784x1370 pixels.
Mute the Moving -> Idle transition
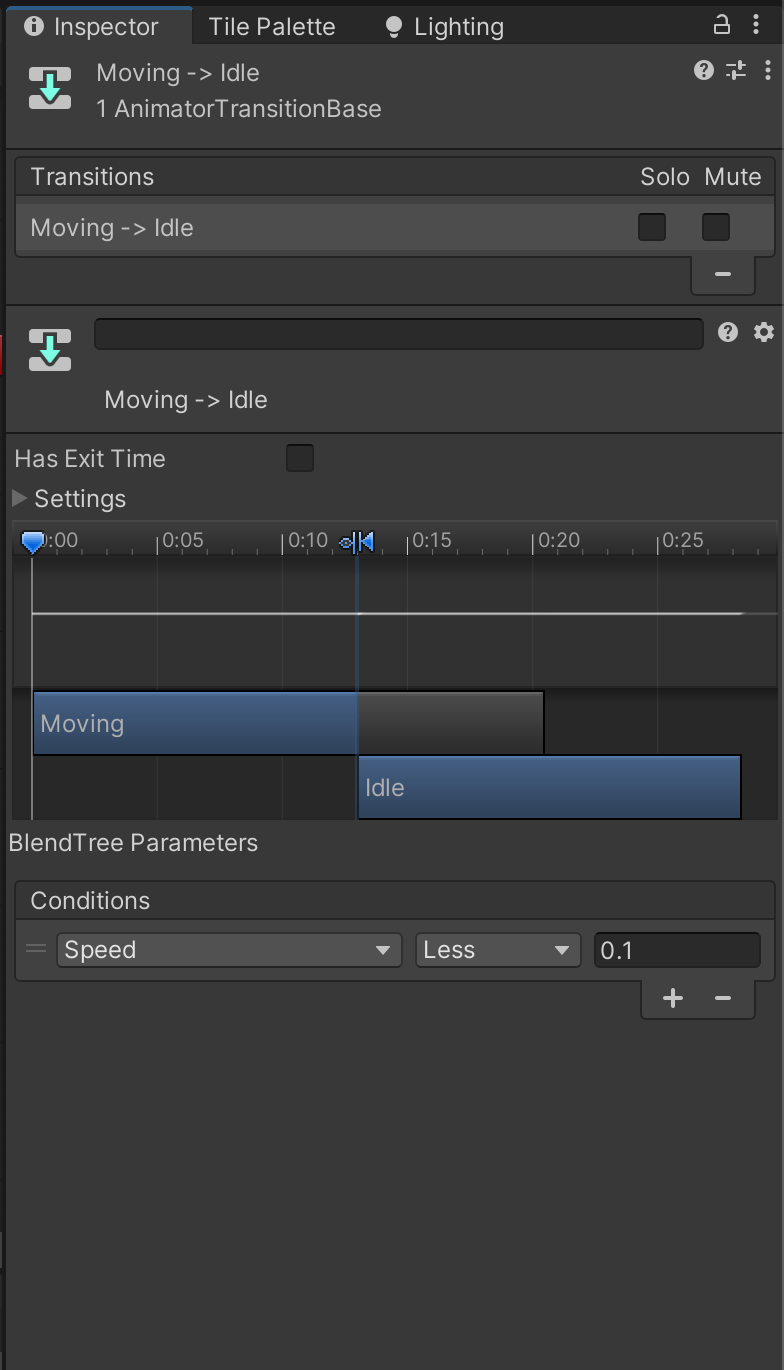(x=715, y=227)
